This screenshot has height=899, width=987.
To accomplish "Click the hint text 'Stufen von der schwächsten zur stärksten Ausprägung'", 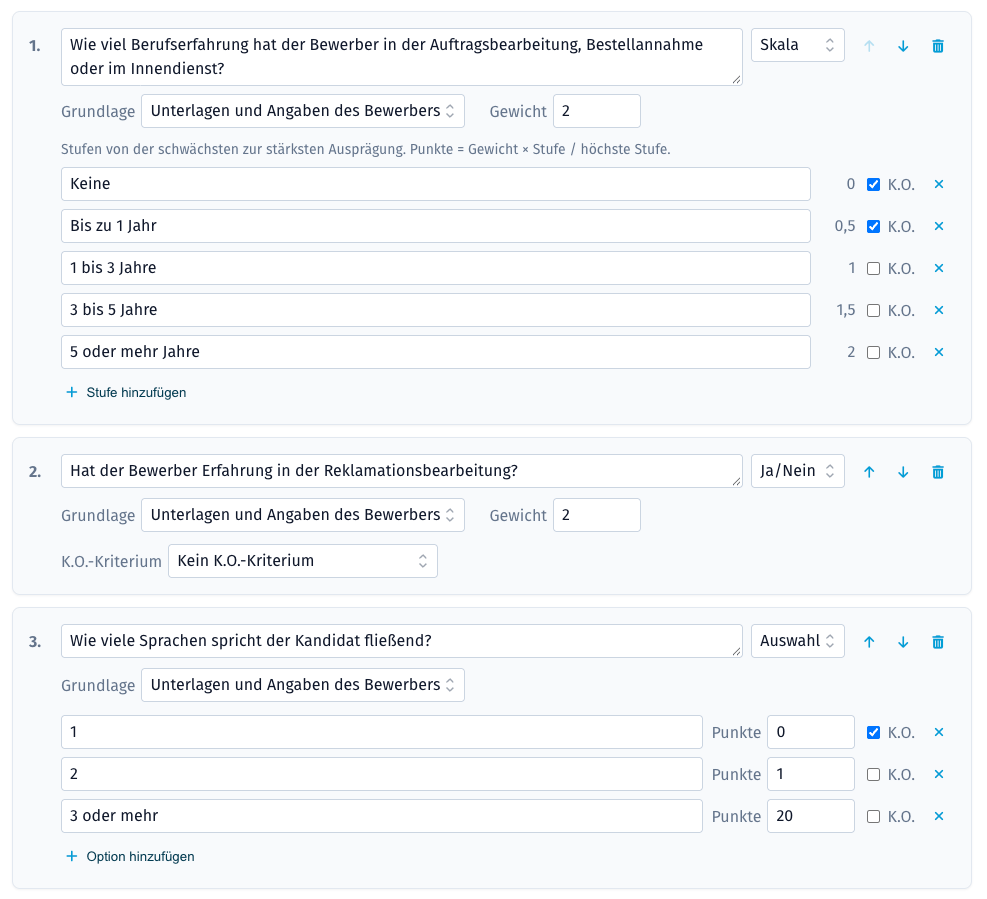I will coord(234,149).
